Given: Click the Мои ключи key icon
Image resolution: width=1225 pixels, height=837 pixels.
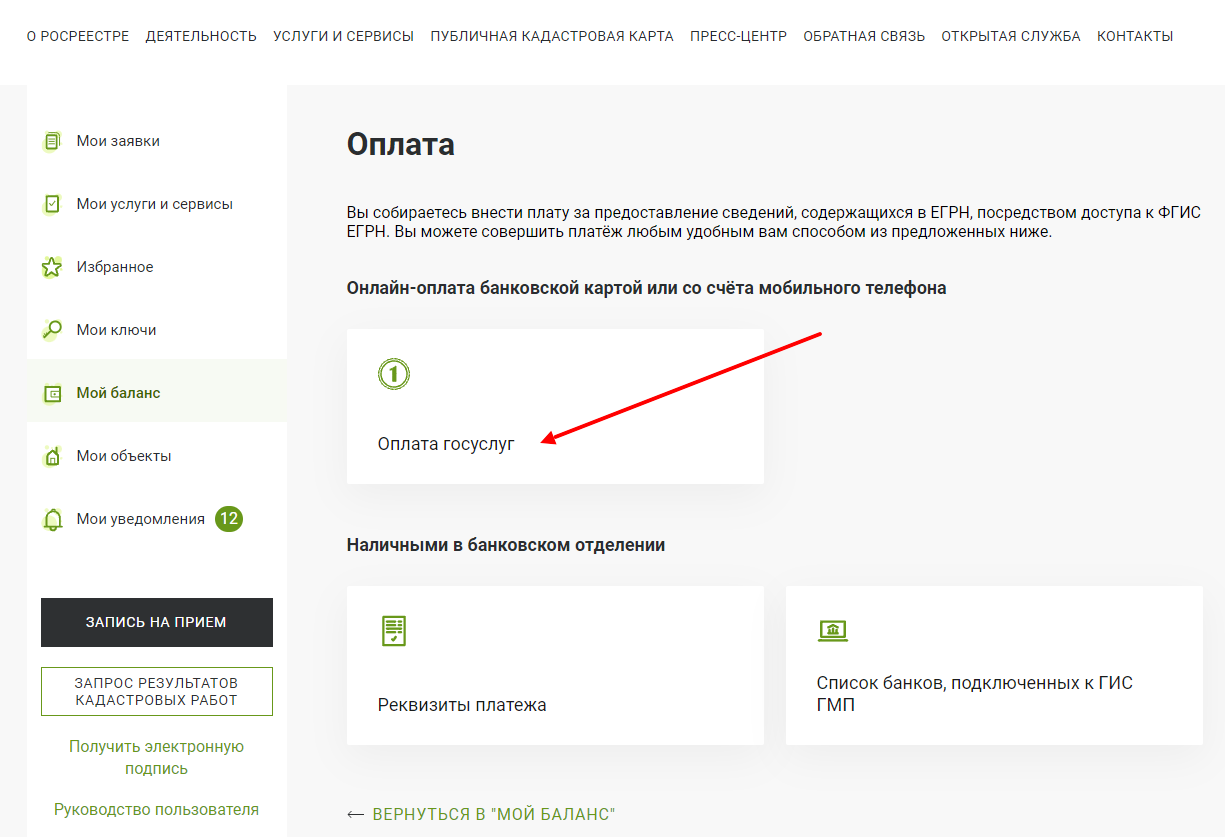Looking at the screenshot, I should click(52, 330).
